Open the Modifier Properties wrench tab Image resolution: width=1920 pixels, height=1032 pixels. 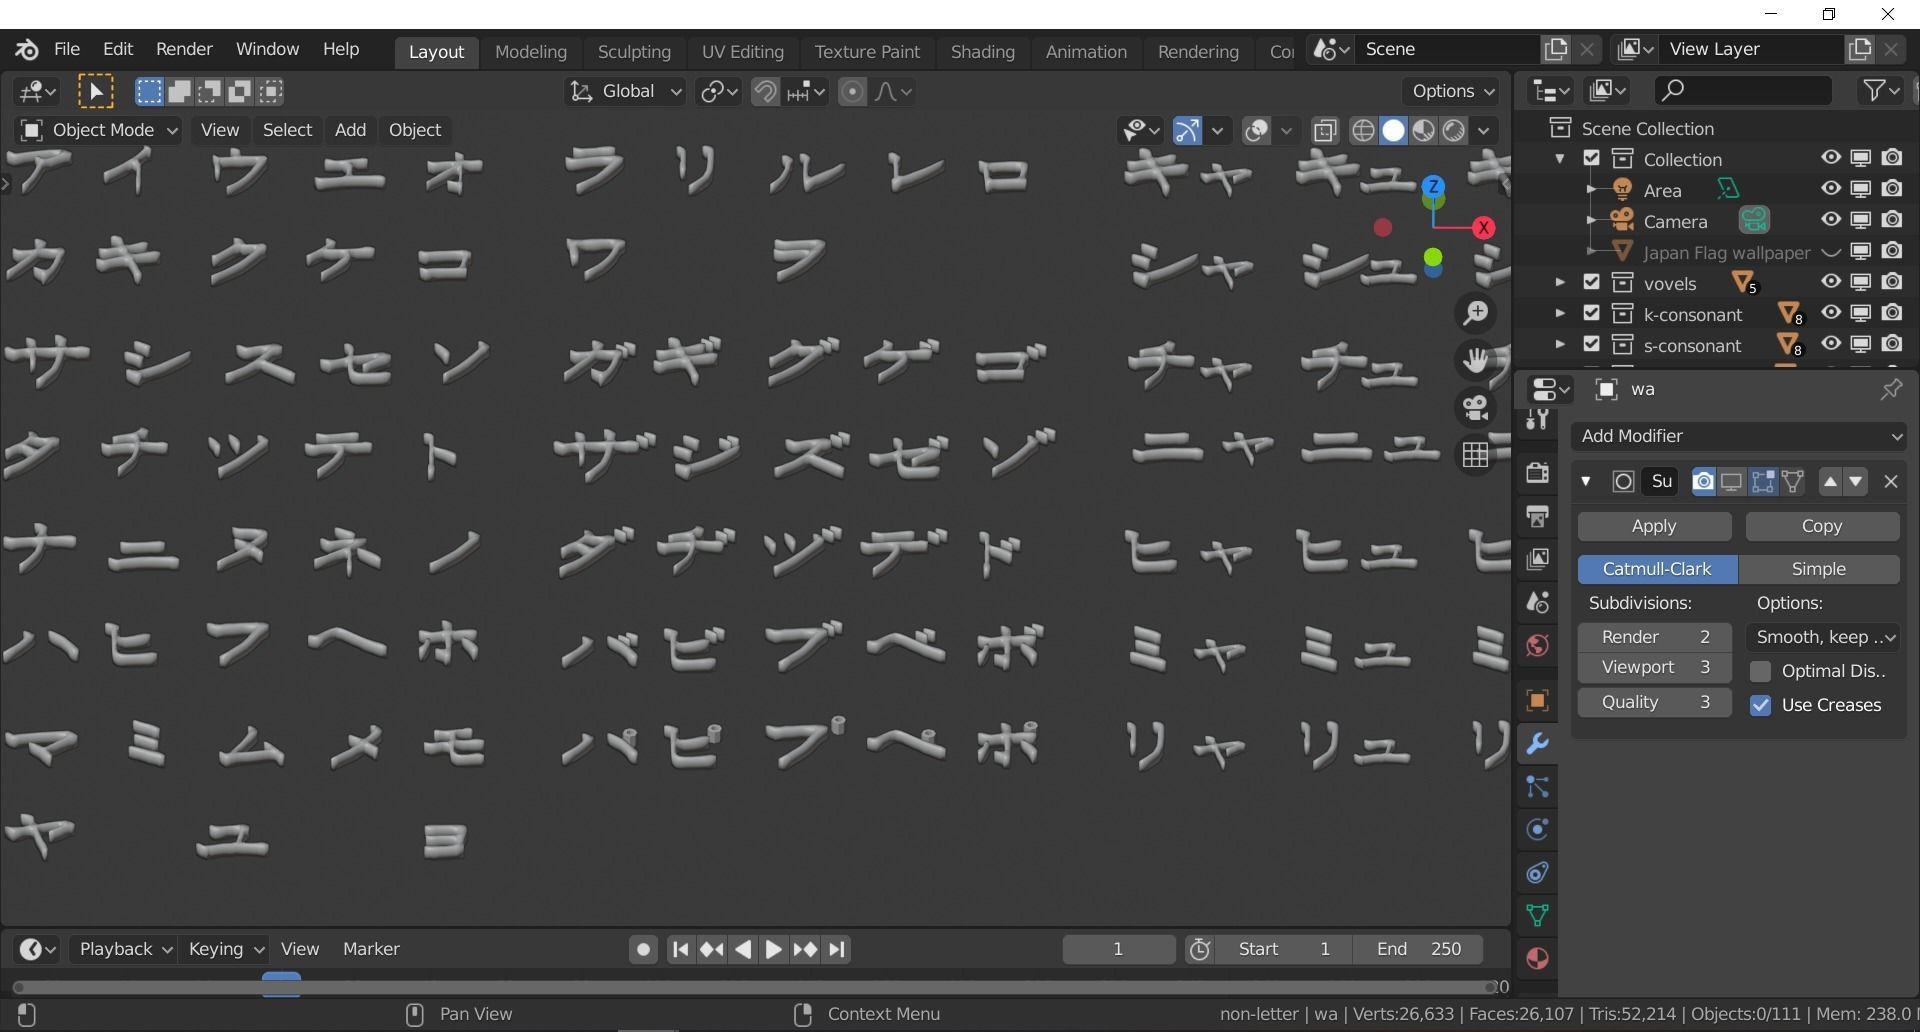point(1538,744)
